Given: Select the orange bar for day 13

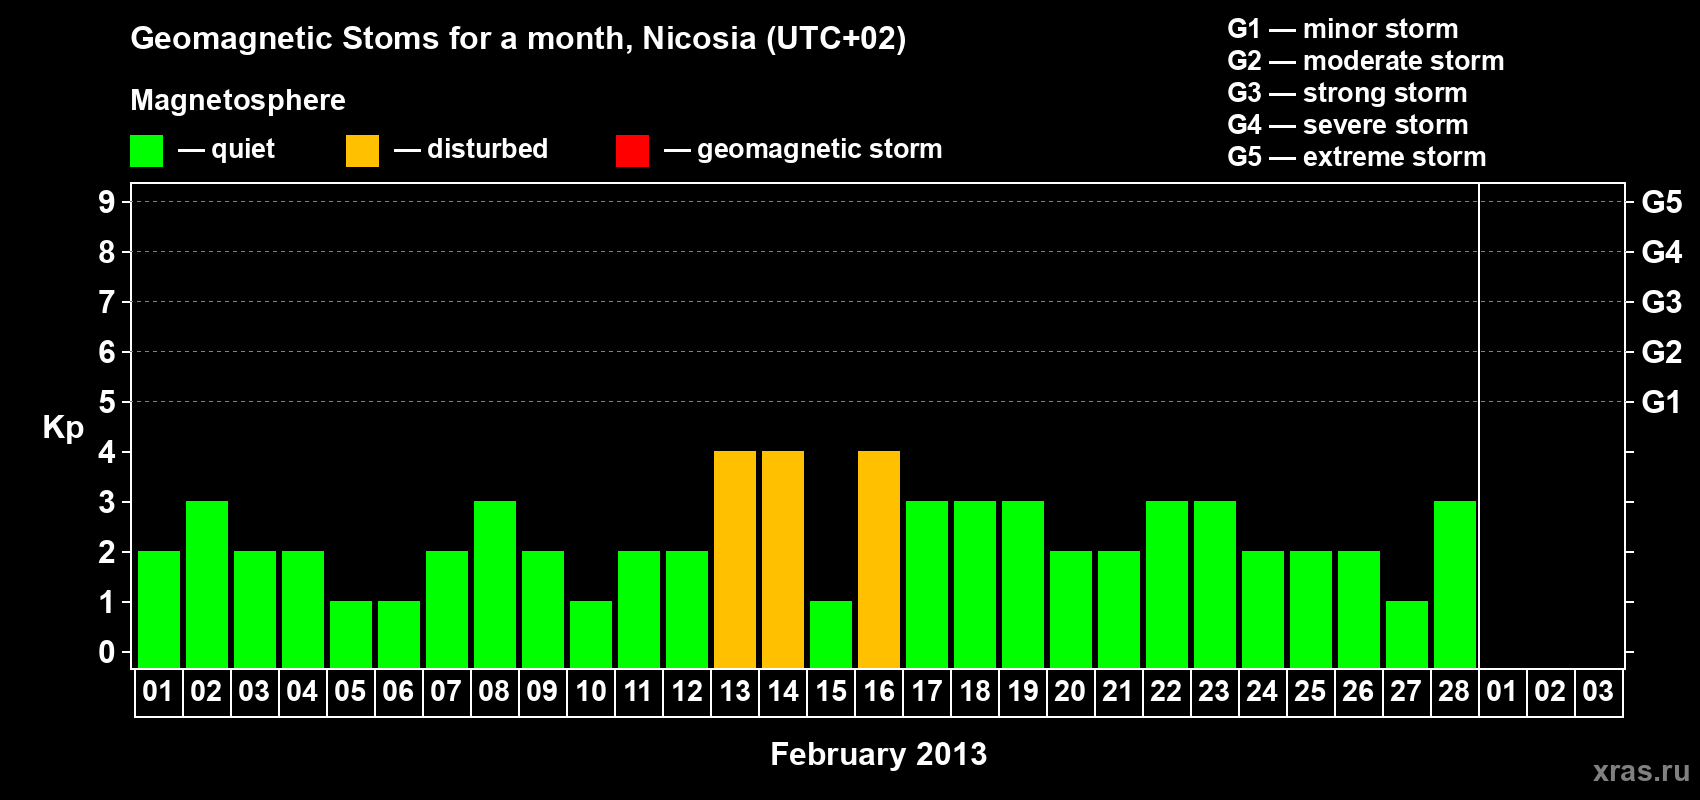Looking at the screenshot, I should [x=735, y=560].
